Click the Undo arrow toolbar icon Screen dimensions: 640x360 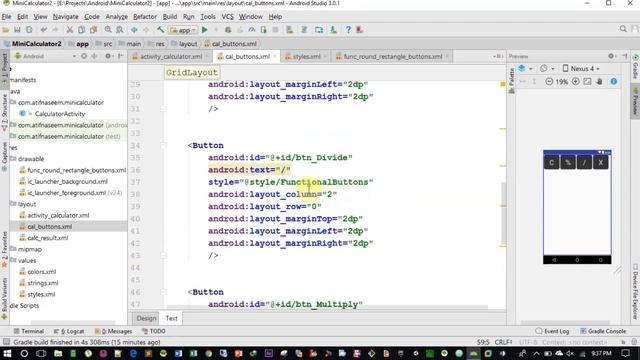click(43, 30)
